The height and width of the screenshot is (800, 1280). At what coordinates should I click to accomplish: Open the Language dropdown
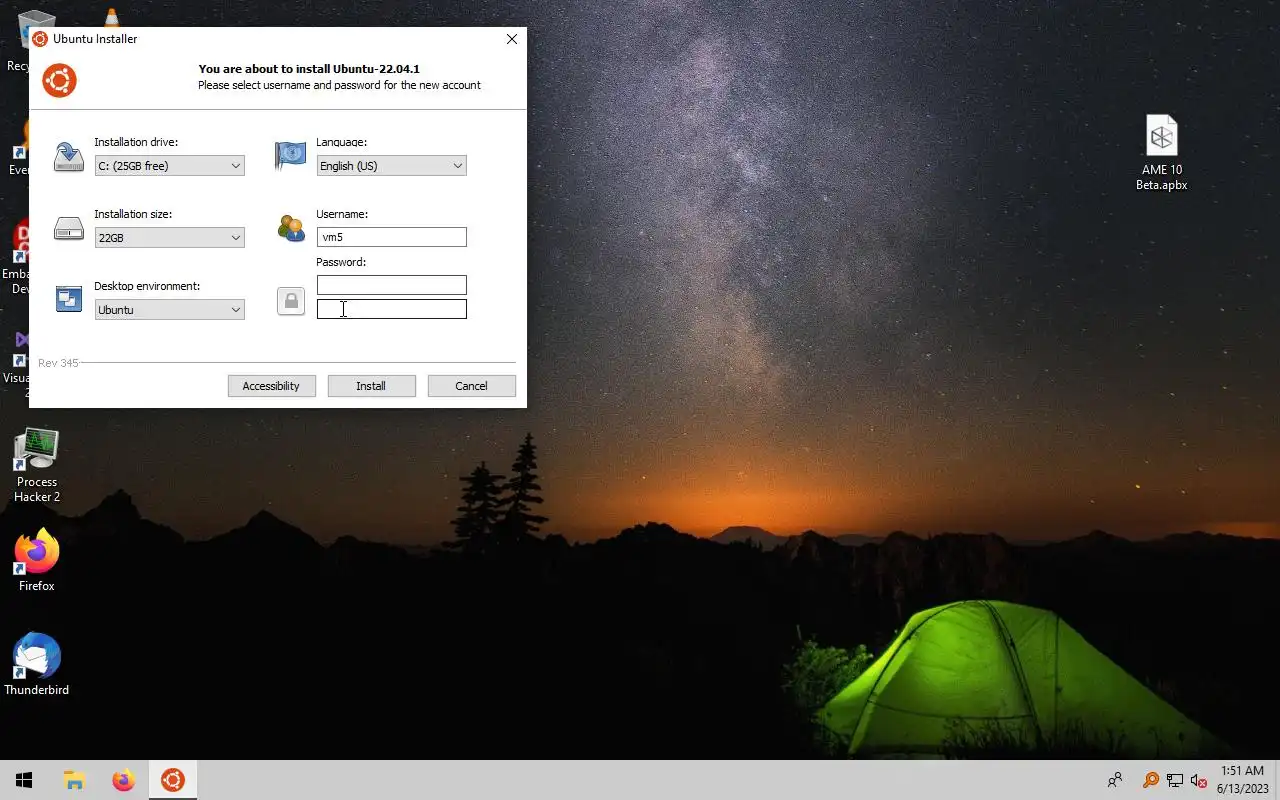(x=391, y=166)
